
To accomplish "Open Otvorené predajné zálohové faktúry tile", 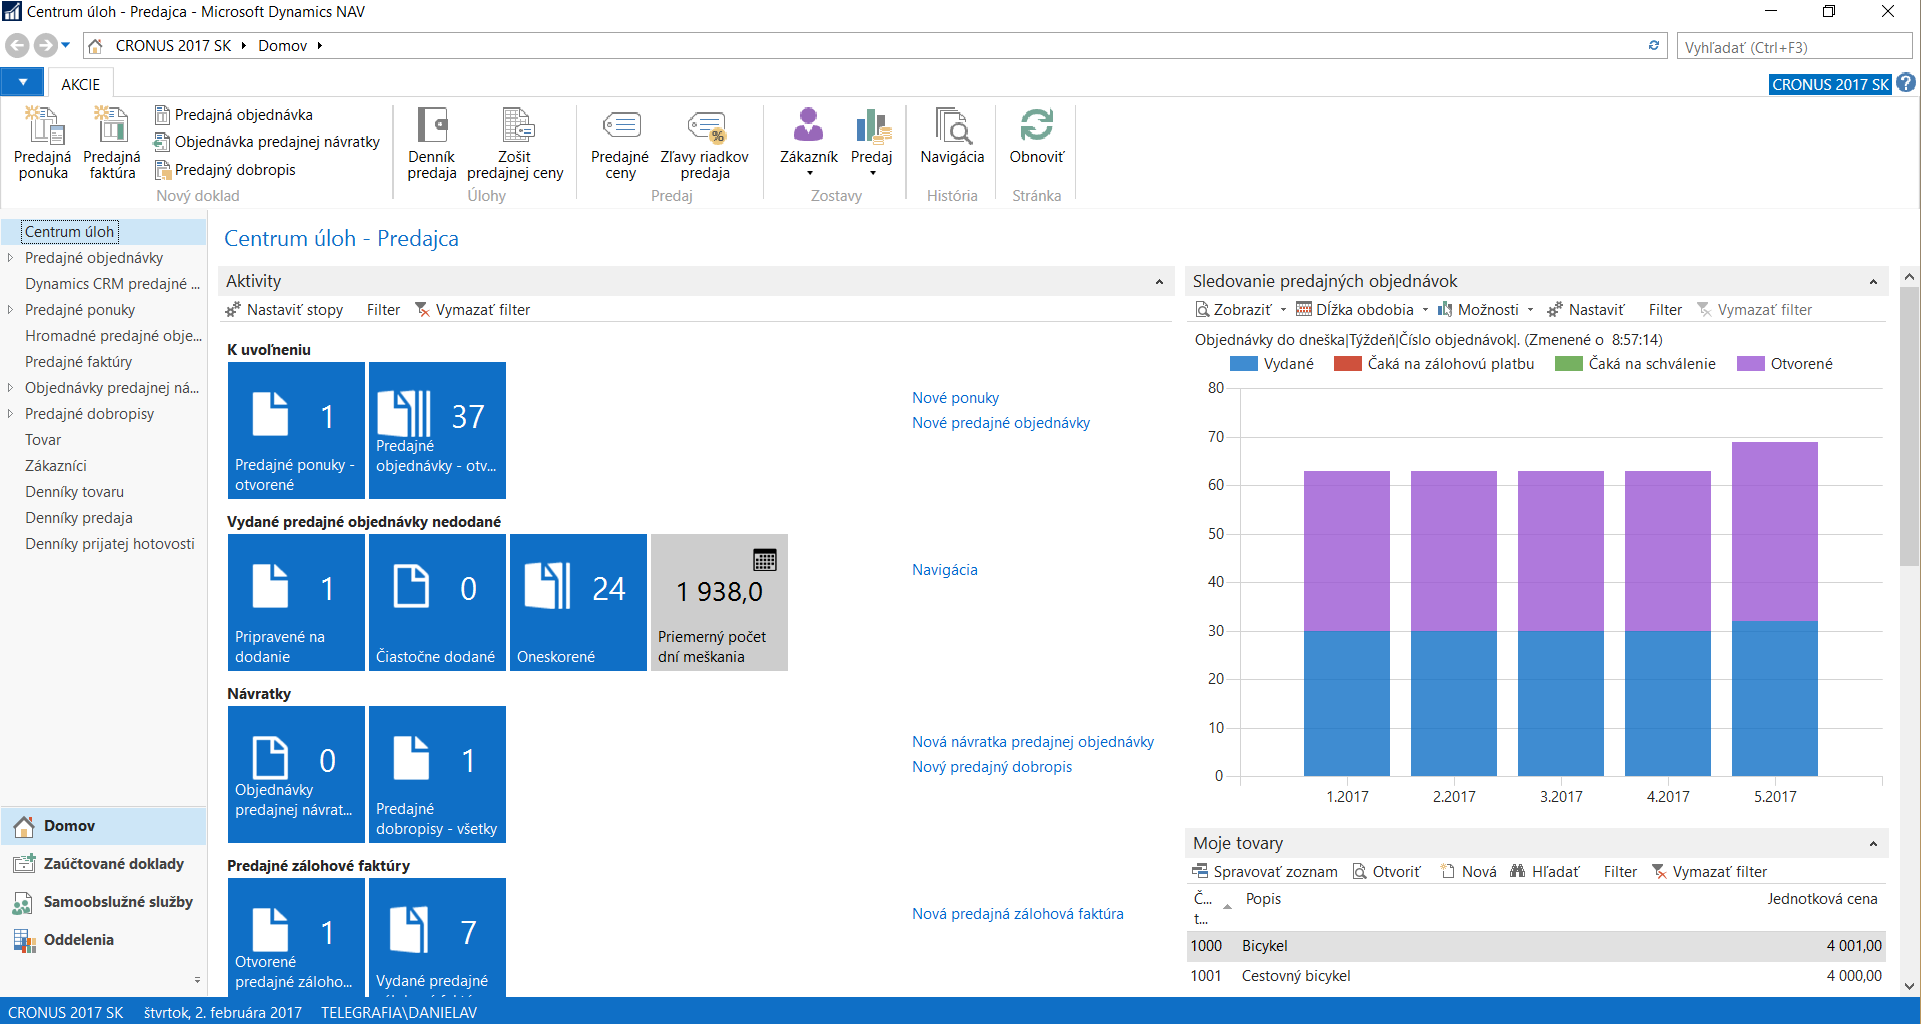I will coord(296,937).
